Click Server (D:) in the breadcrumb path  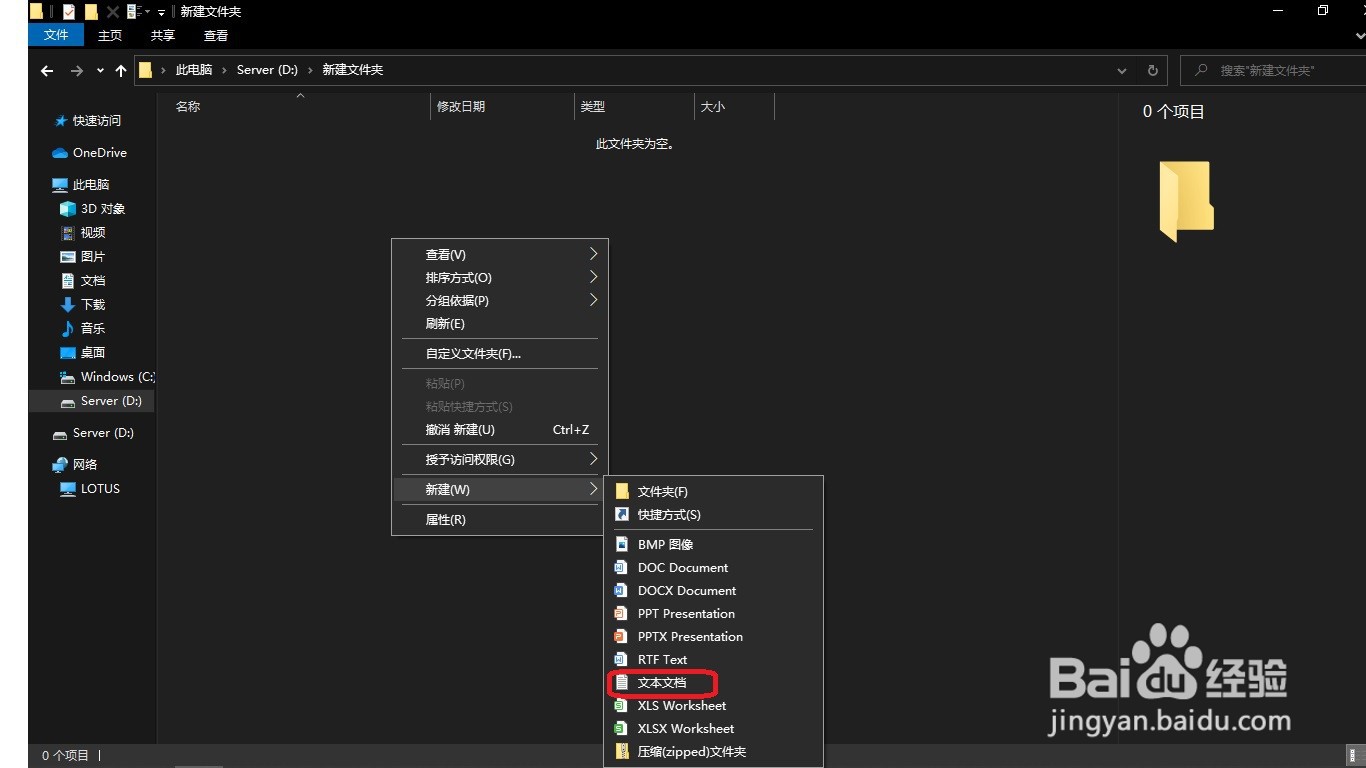tap(266, 70)
